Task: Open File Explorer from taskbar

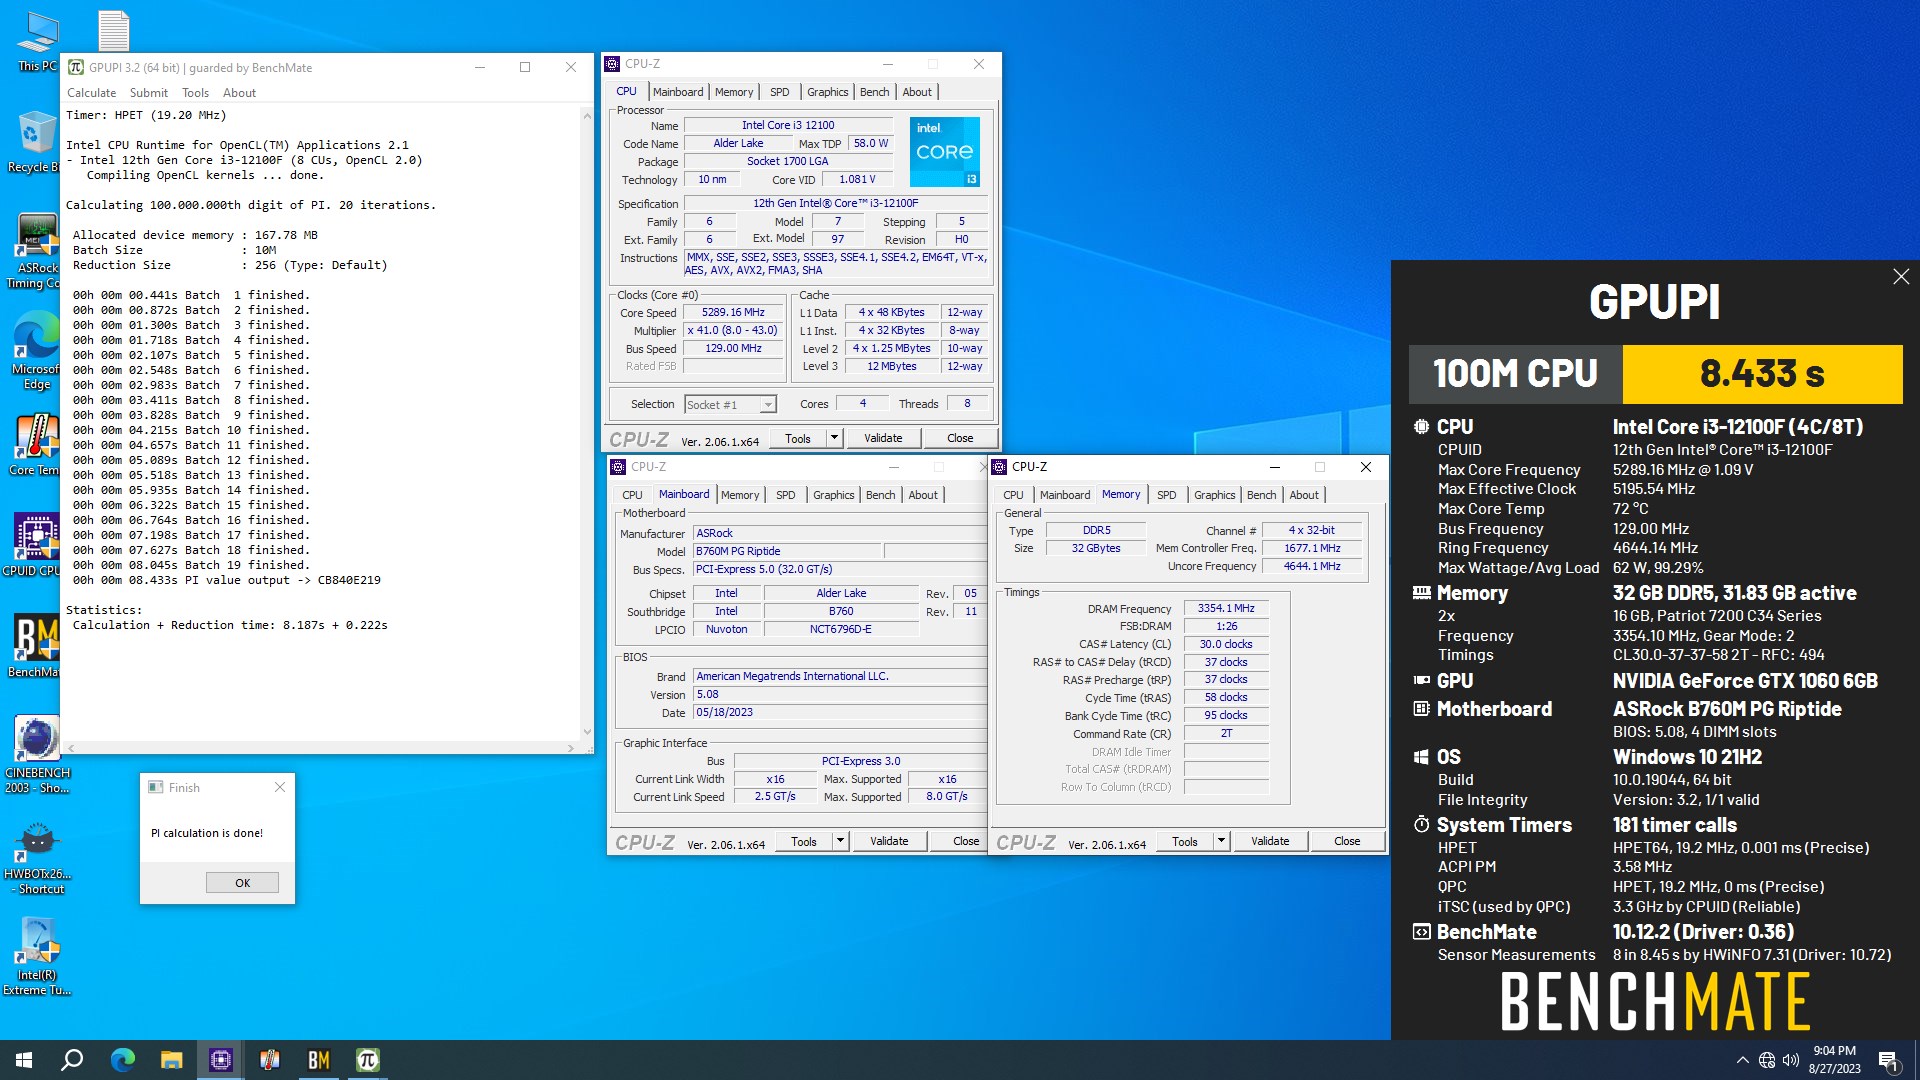Action: pos(171,1060)
